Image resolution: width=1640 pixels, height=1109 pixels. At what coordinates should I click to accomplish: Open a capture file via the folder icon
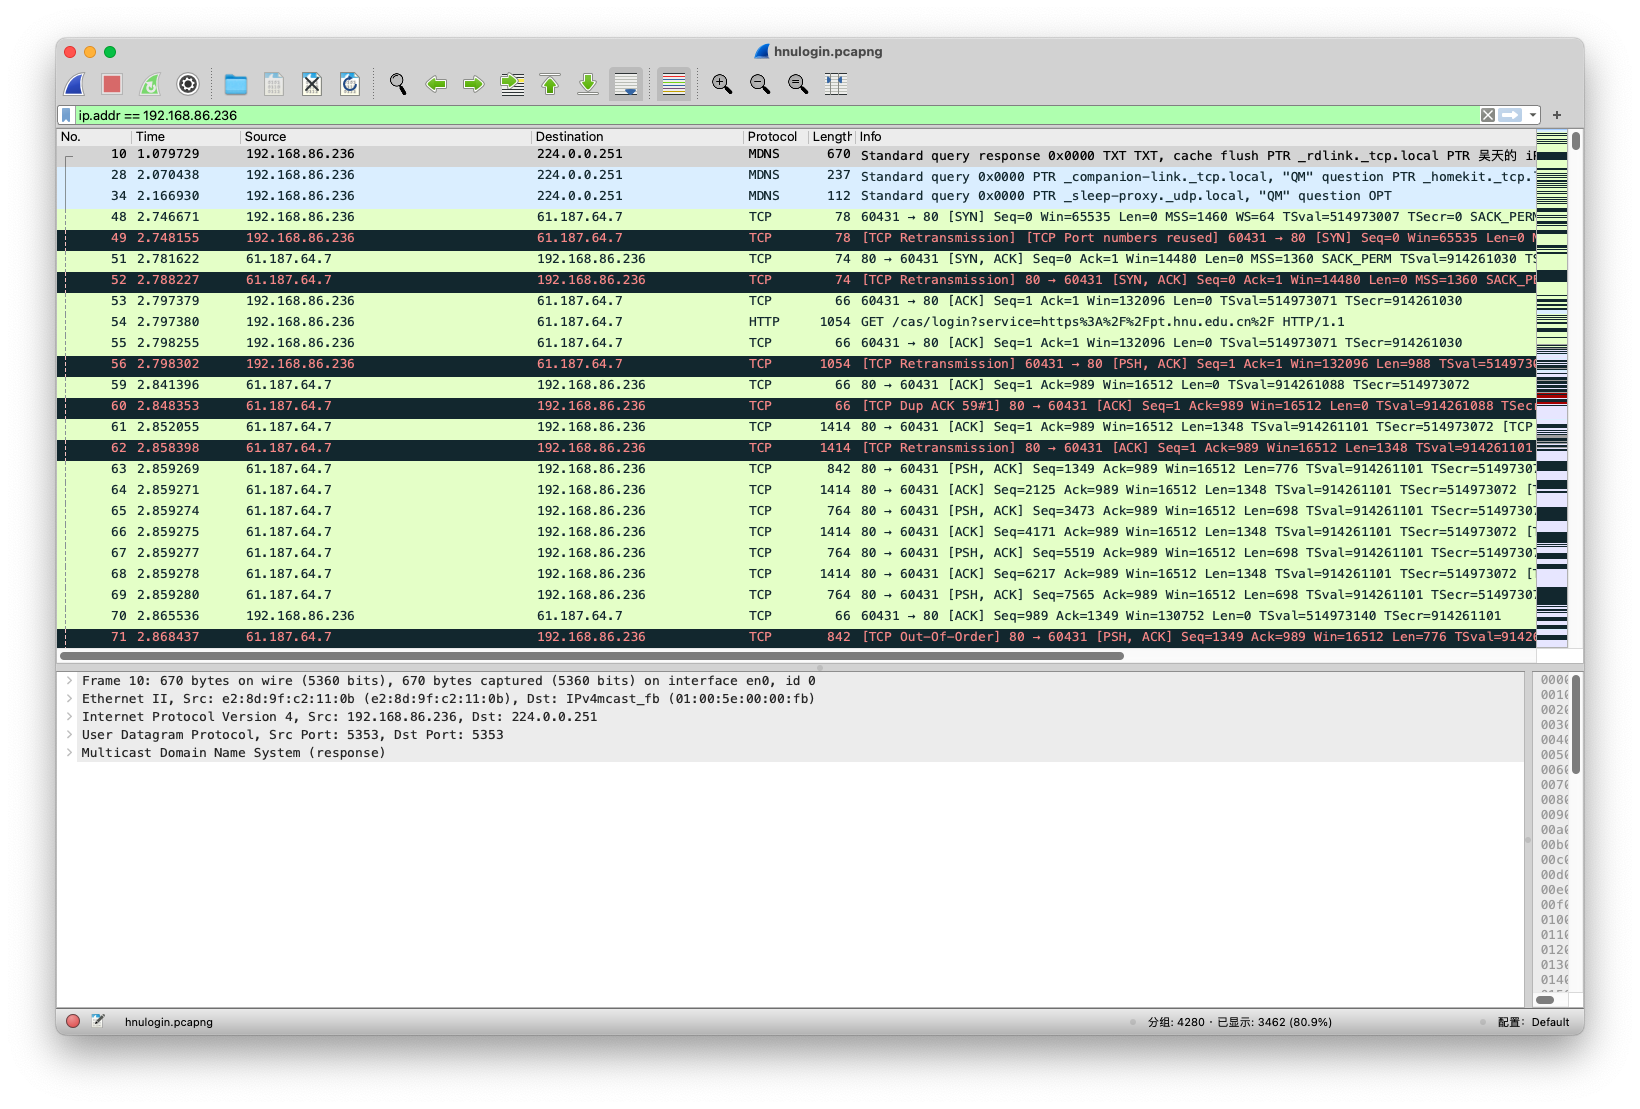[236, 84]
